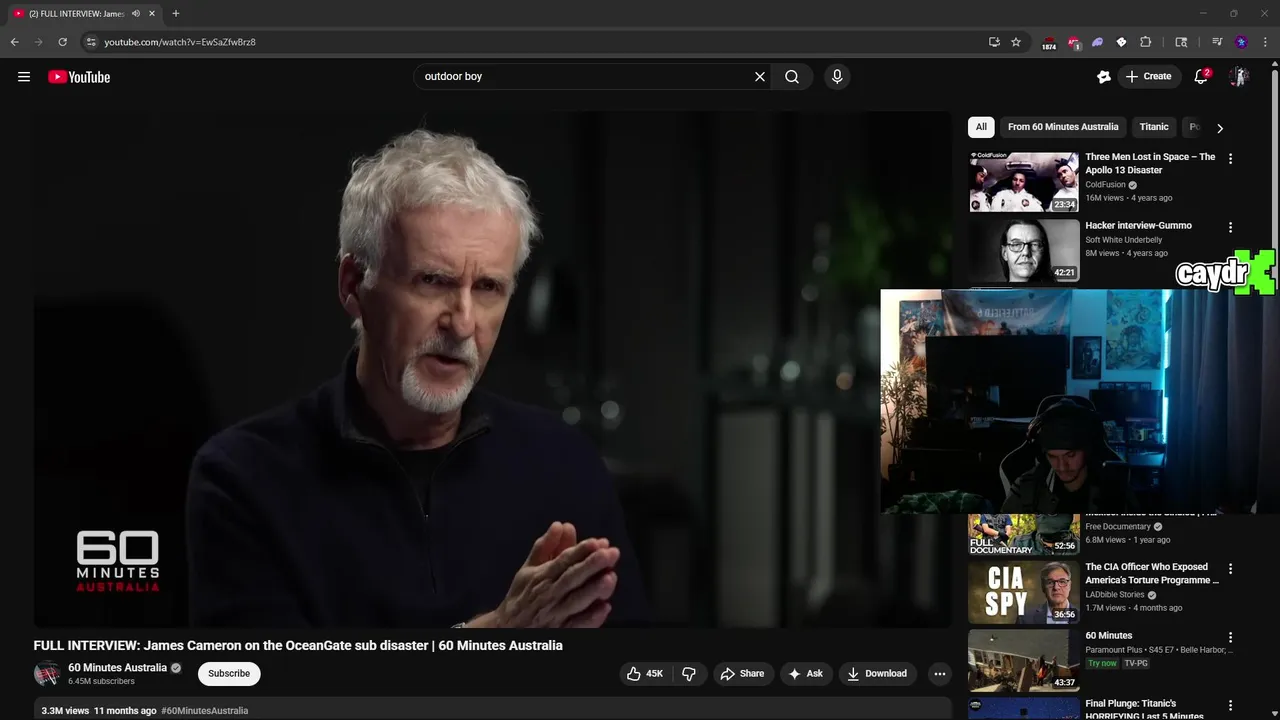The height and width of the screenshot is (720, 1280).
Task: Open the YouTube account avatar menu
Action: pos(1239,77)
